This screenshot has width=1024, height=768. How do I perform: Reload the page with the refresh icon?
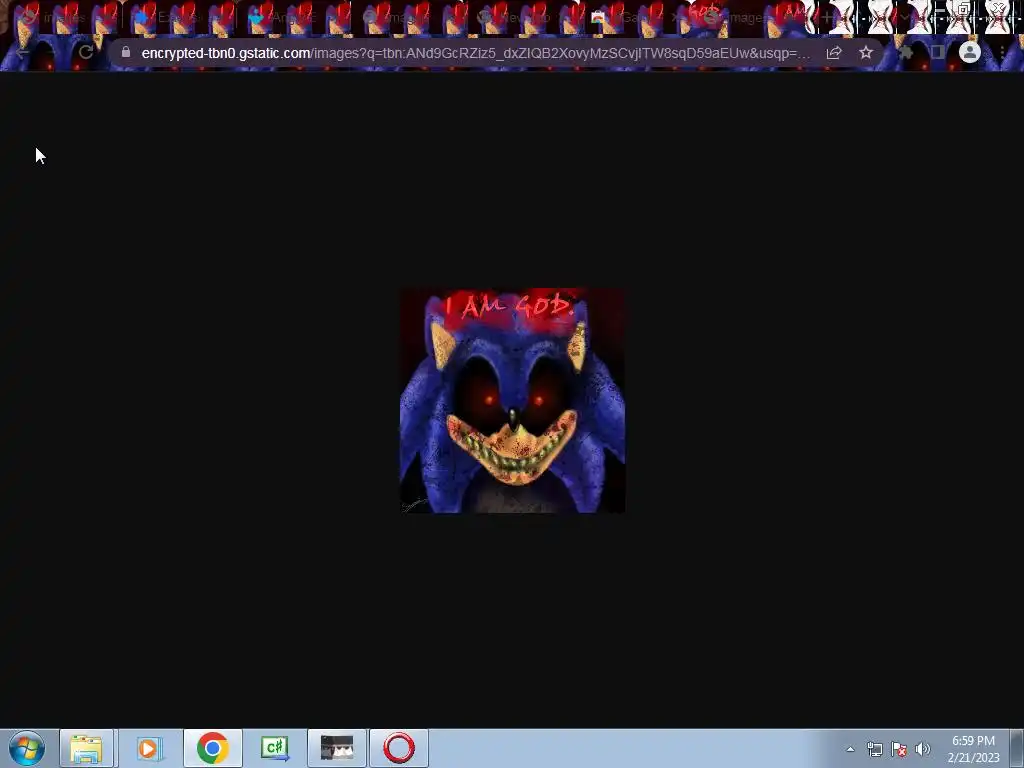pos(86,52)
